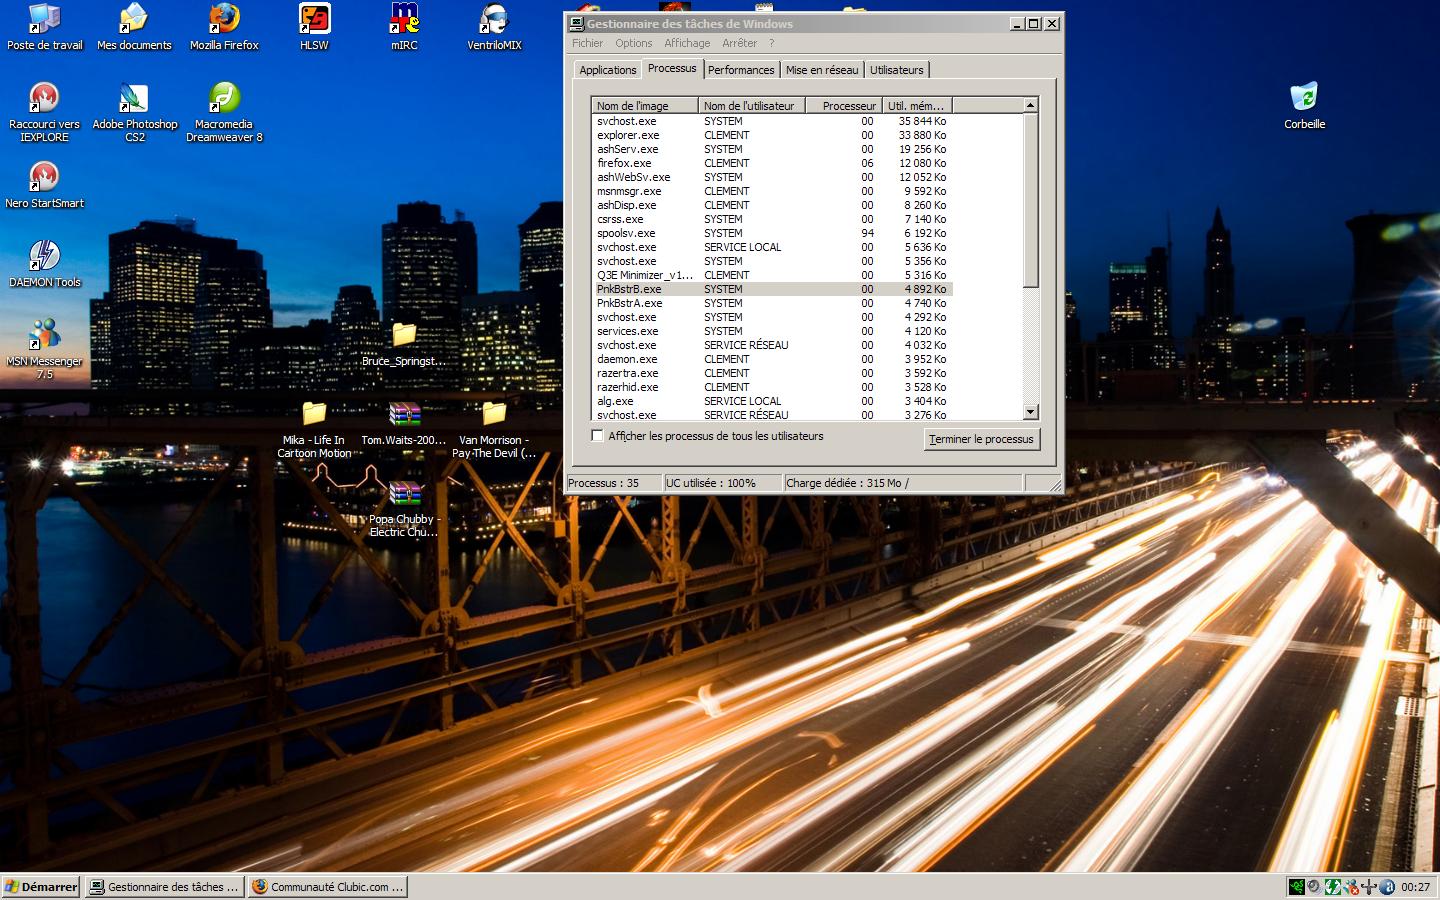Open the Mozilla Firefox desktop icon
The image size is (1440, 900).
(224, 20)
